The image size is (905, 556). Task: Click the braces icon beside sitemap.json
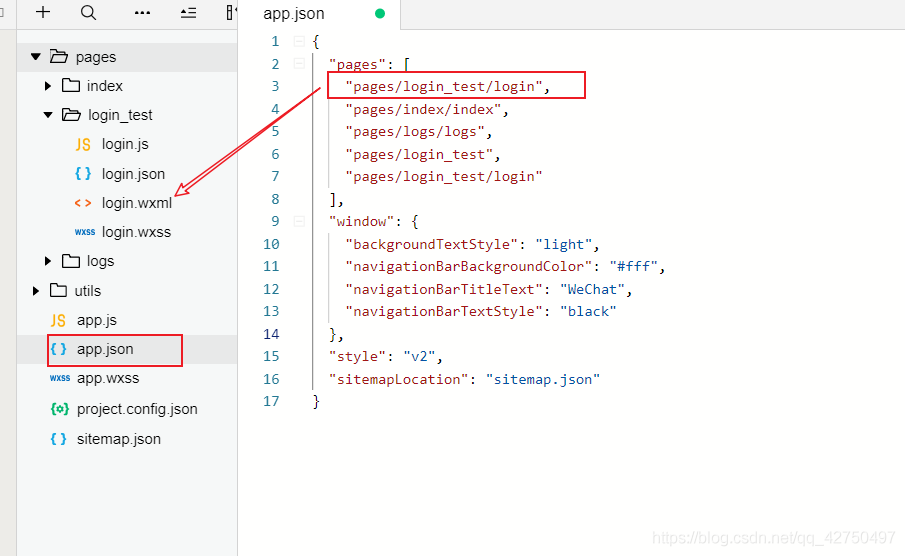click(59, 439)
